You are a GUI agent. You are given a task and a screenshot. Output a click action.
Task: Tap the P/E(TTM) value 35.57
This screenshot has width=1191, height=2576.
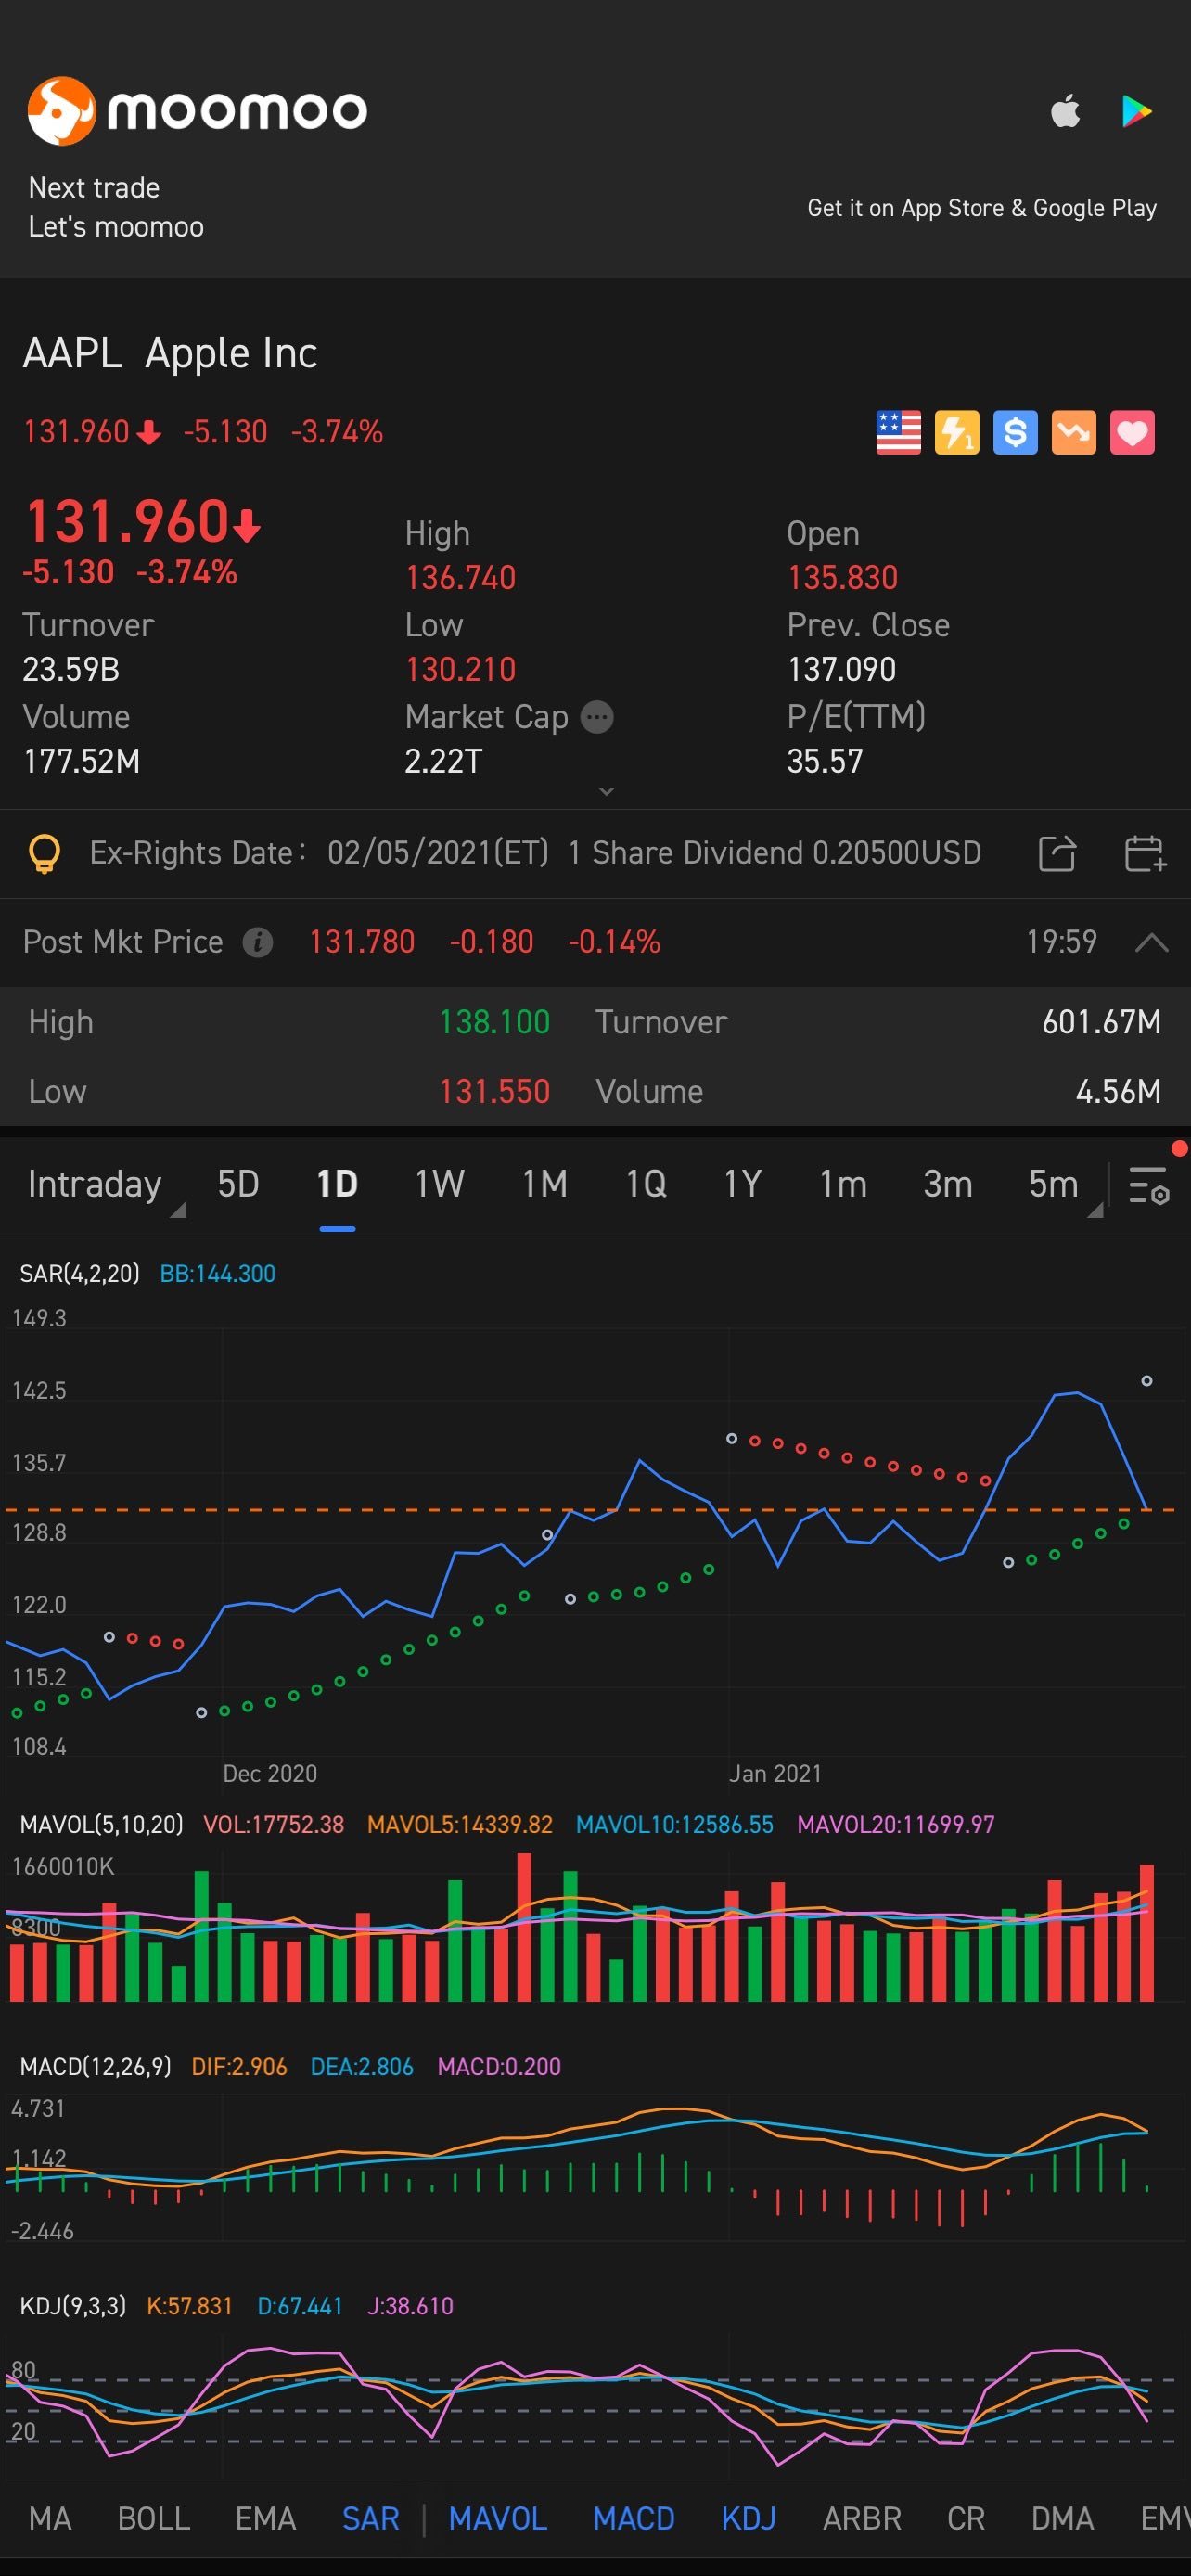[x=825, y=761]
